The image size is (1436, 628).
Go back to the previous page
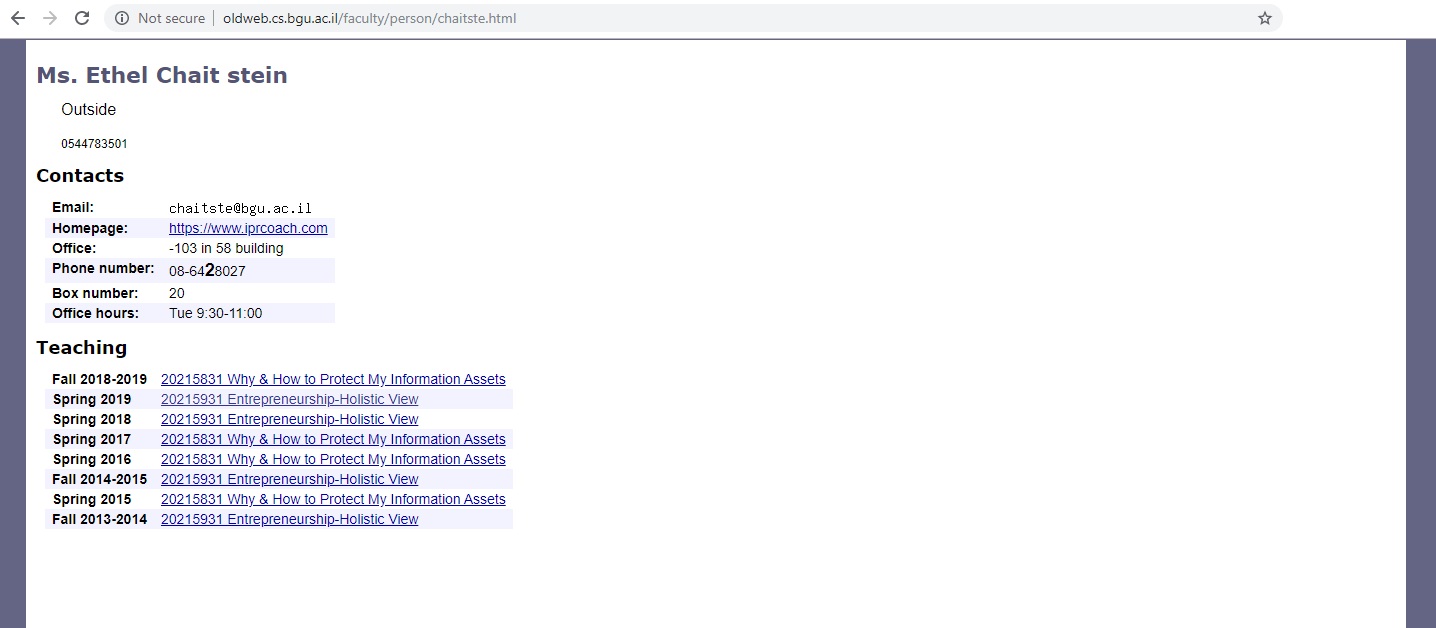(x=18, y=18)
